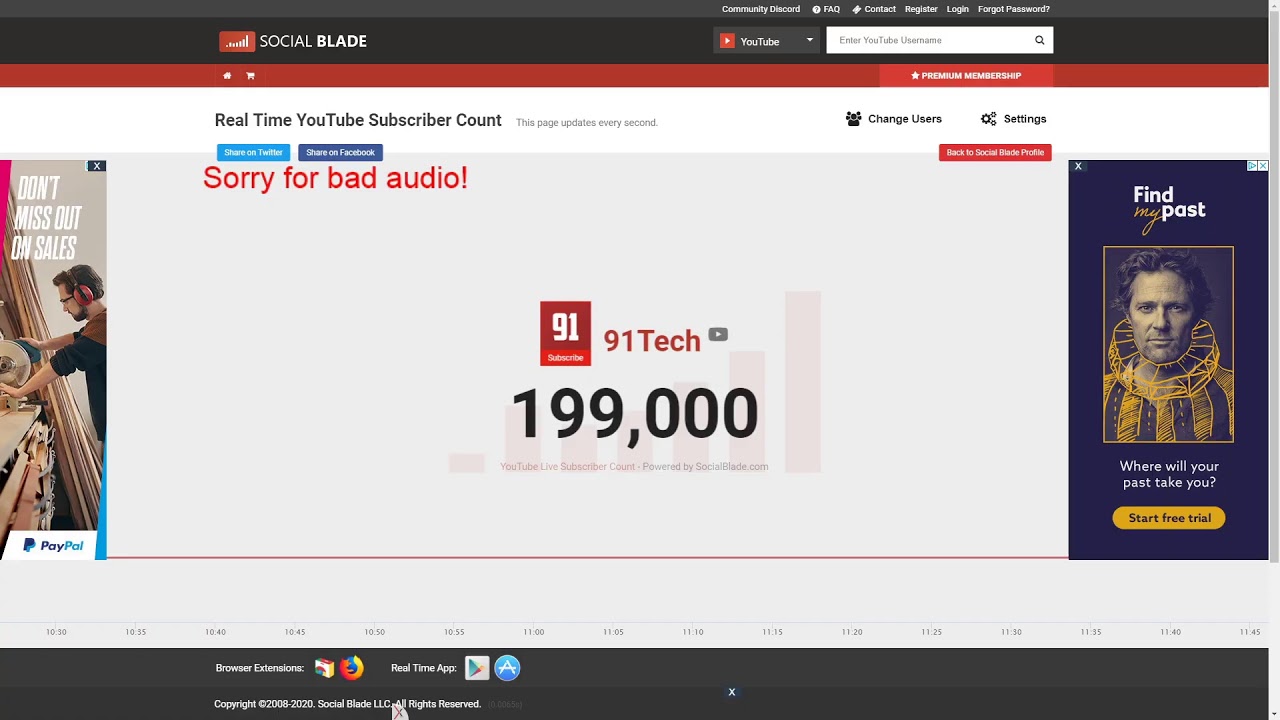Go to the Register page
Screen dimensions: 1280x720
click(x=921, y=9)
